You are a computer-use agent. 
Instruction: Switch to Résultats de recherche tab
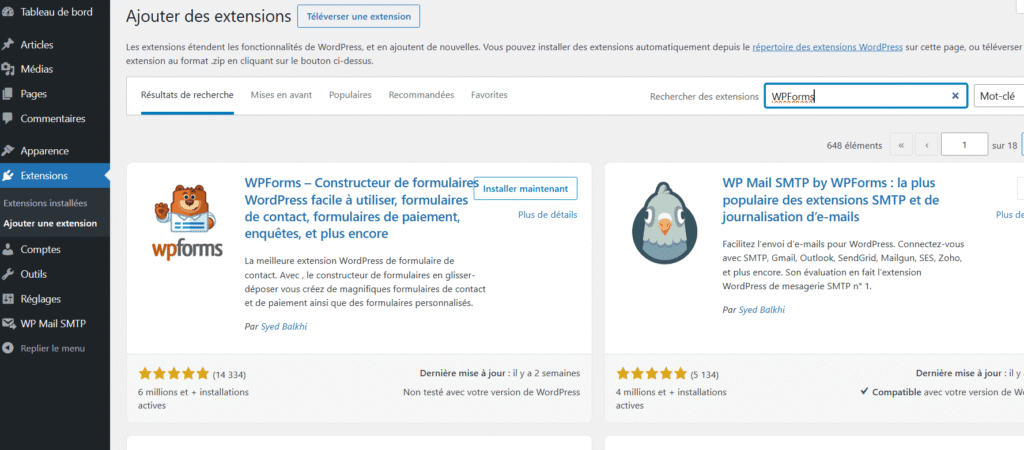click(x=187, y=95)
